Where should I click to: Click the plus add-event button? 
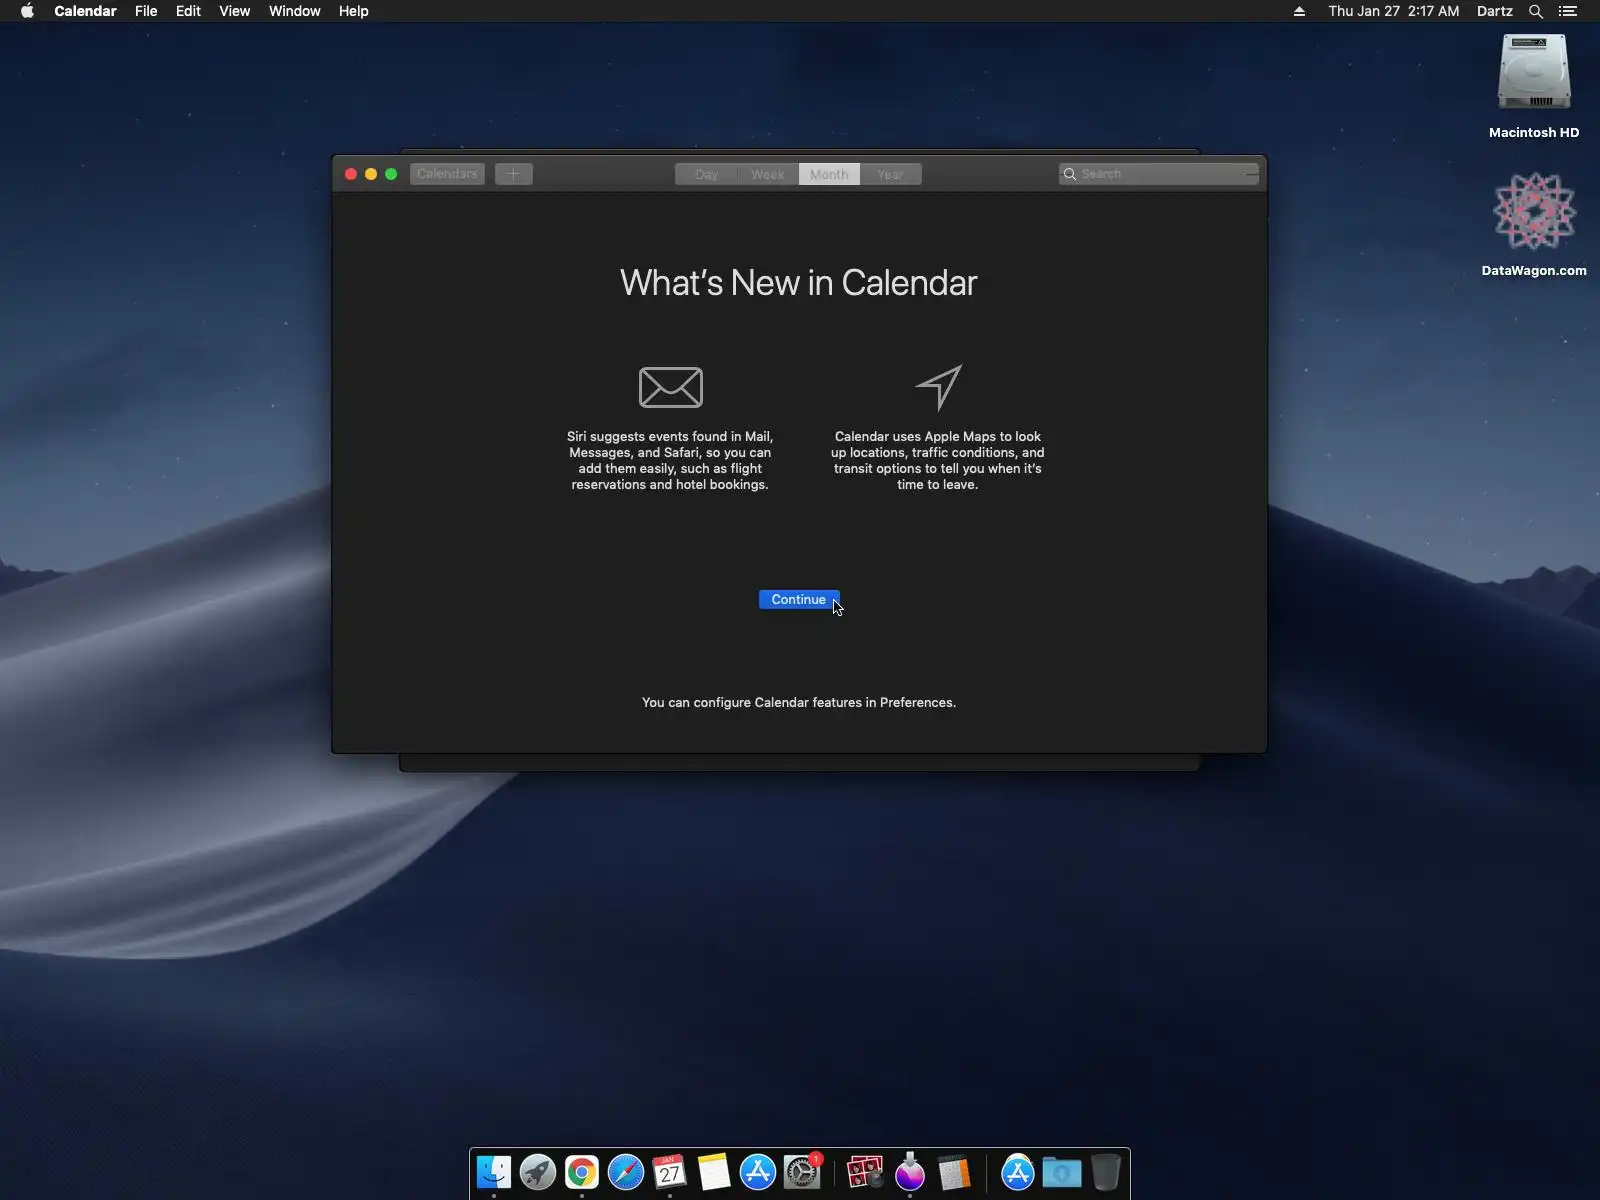coord(513,174)
